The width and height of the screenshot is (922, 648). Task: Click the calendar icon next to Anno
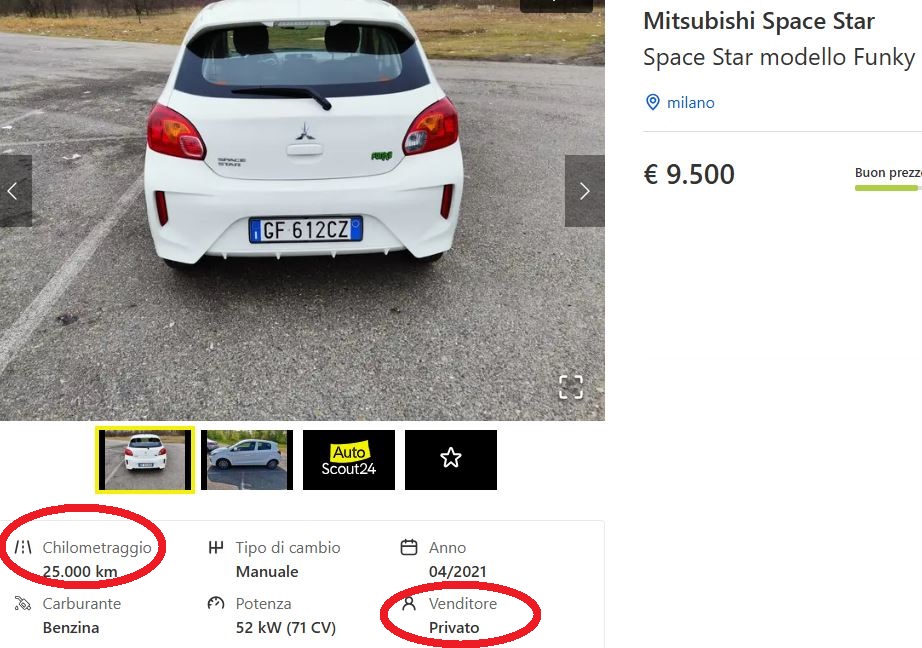(409, 547)
